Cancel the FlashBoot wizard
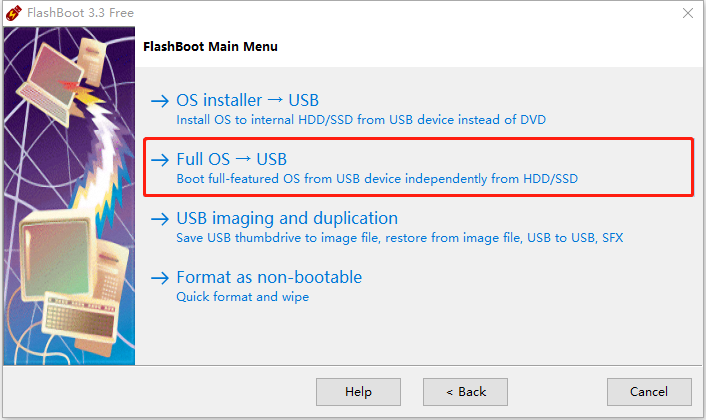The width and height of the screenshot is (706, 420). (x=649, y=392)
